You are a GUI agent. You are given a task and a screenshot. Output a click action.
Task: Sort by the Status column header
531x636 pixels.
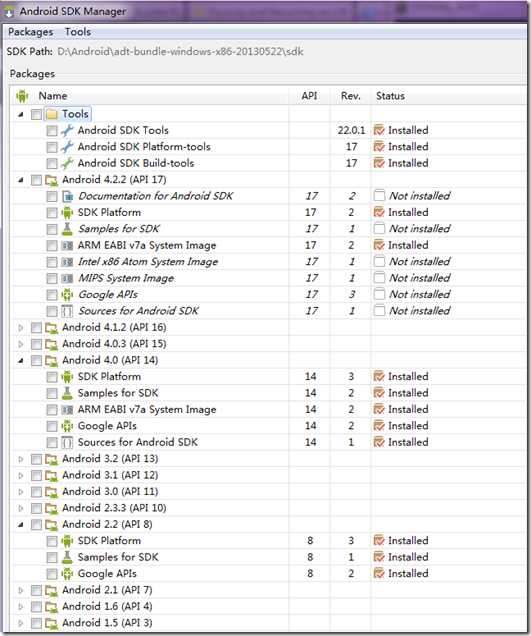point(390,96)
